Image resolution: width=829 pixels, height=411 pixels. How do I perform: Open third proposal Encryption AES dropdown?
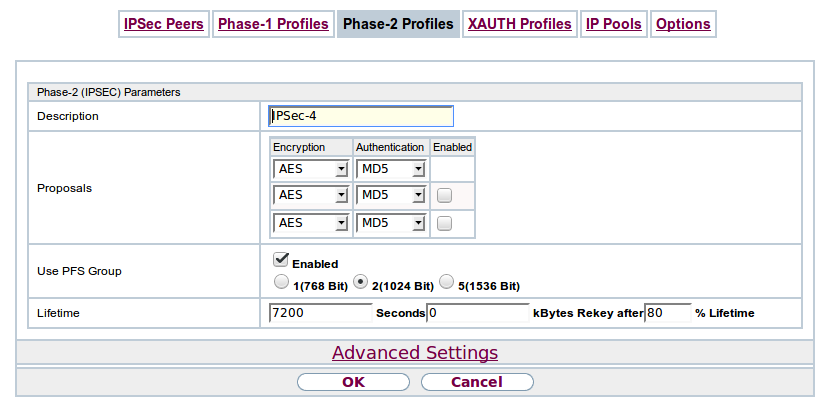click(311, 223)
